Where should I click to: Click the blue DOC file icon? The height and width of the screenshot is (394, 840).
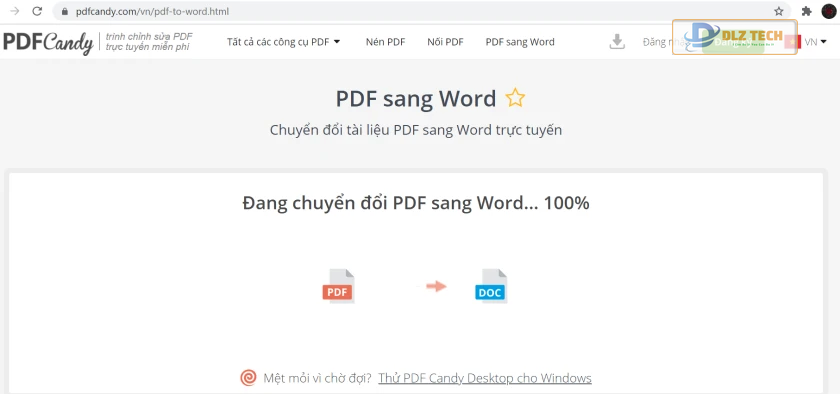491,286
